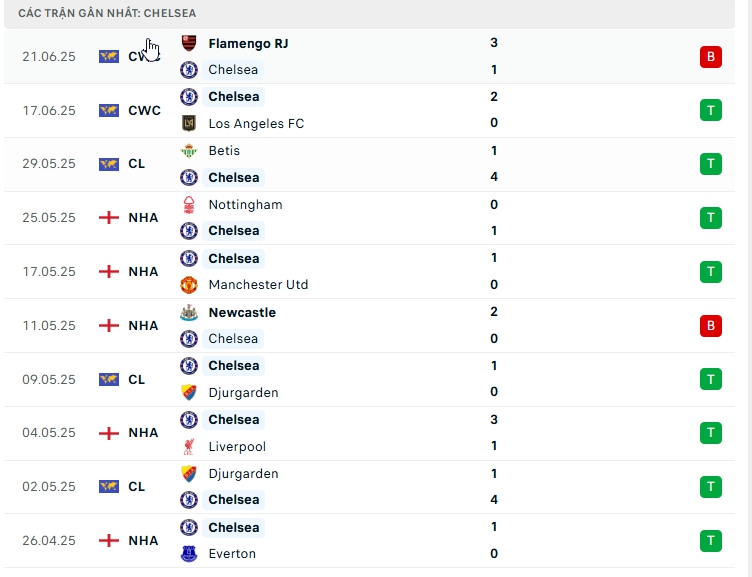Click the Betis club crest

[x=189, y=151]
